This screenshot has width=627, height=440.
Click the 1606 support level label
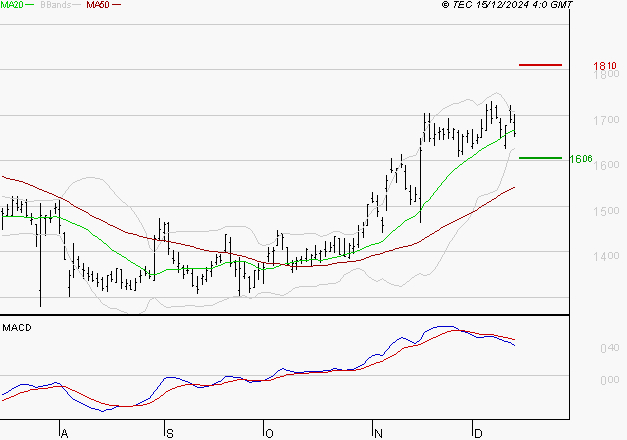581,159
